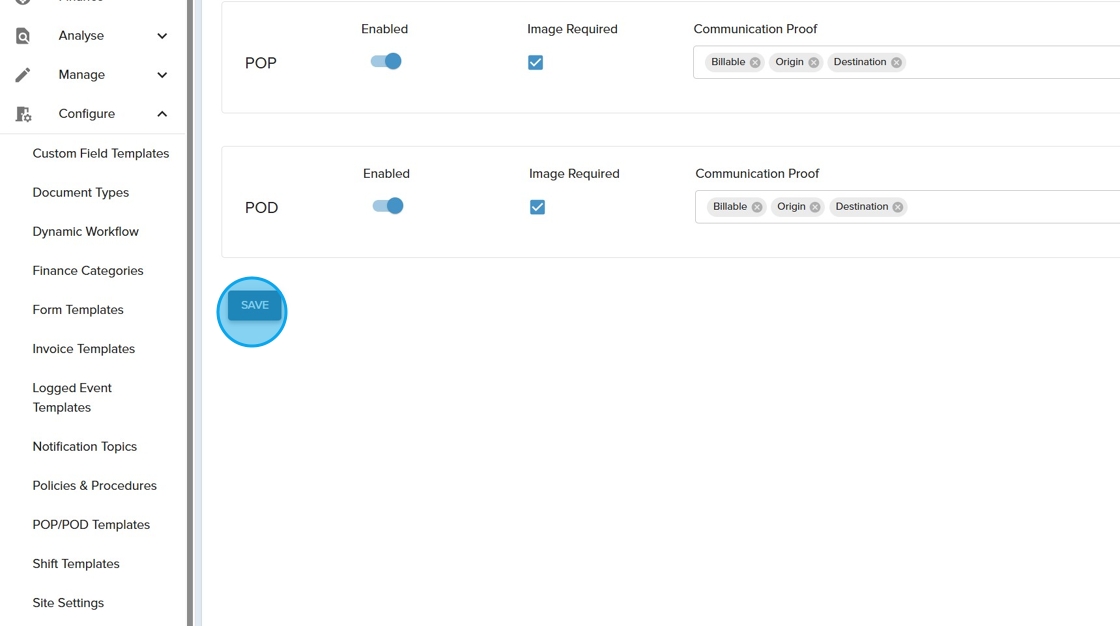The image size is (1120, 626).
Task: Remove Billable chip from POP communication proof
Action: click(755, 63)
